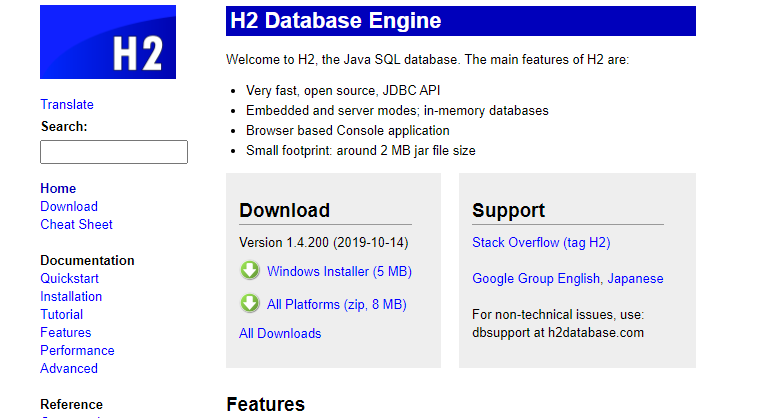Open the Cheat Sheet link
Screen dimensions: 763x418
[x=76, y=224]
